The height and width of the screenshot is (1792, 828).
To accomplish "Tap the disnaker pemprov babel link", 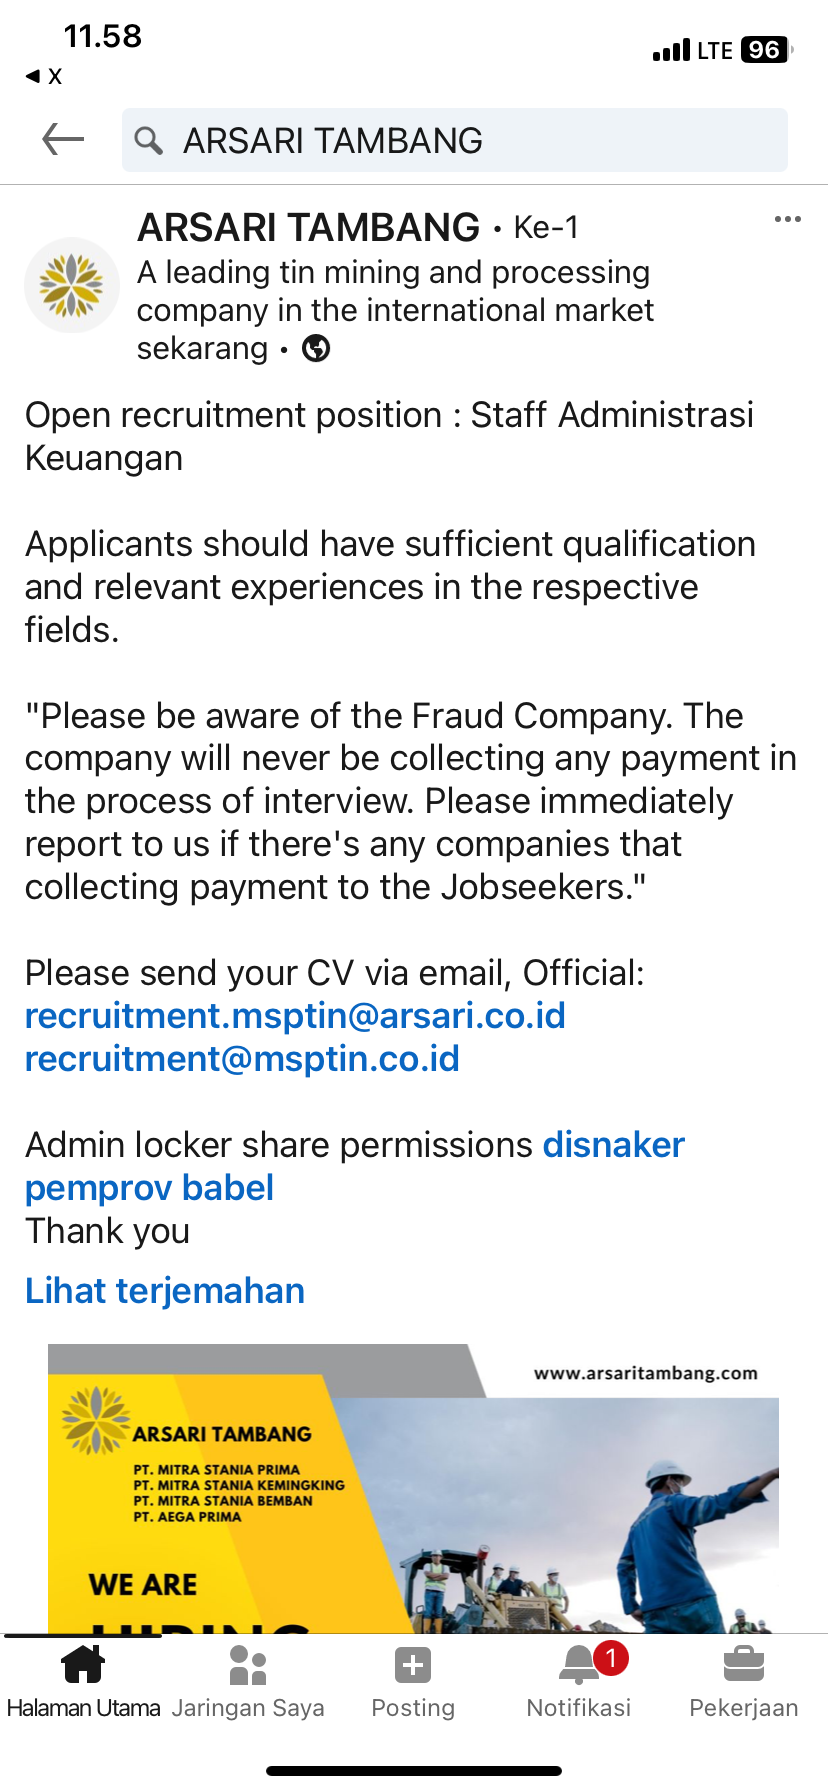I will [613, 1145].
